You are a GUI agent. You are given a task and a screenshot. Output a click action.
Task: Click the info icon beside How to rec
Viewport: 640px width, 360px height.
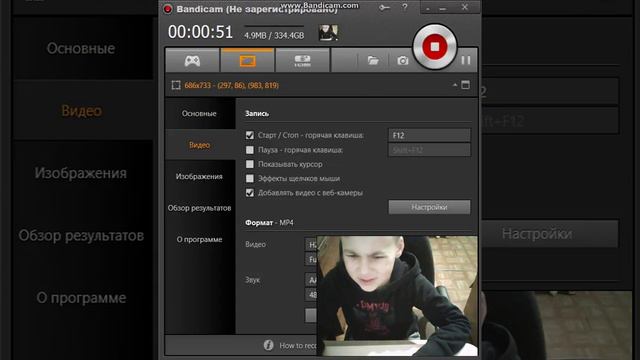coord(268,345)
